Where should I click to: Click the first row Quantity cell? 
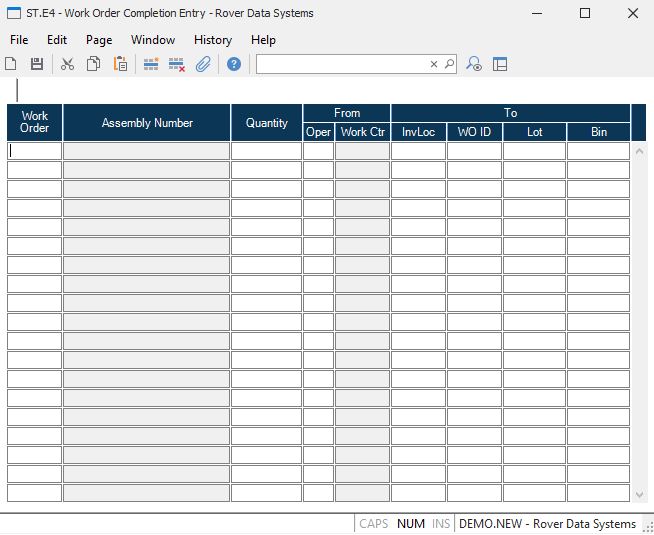[x=266, y=151]
